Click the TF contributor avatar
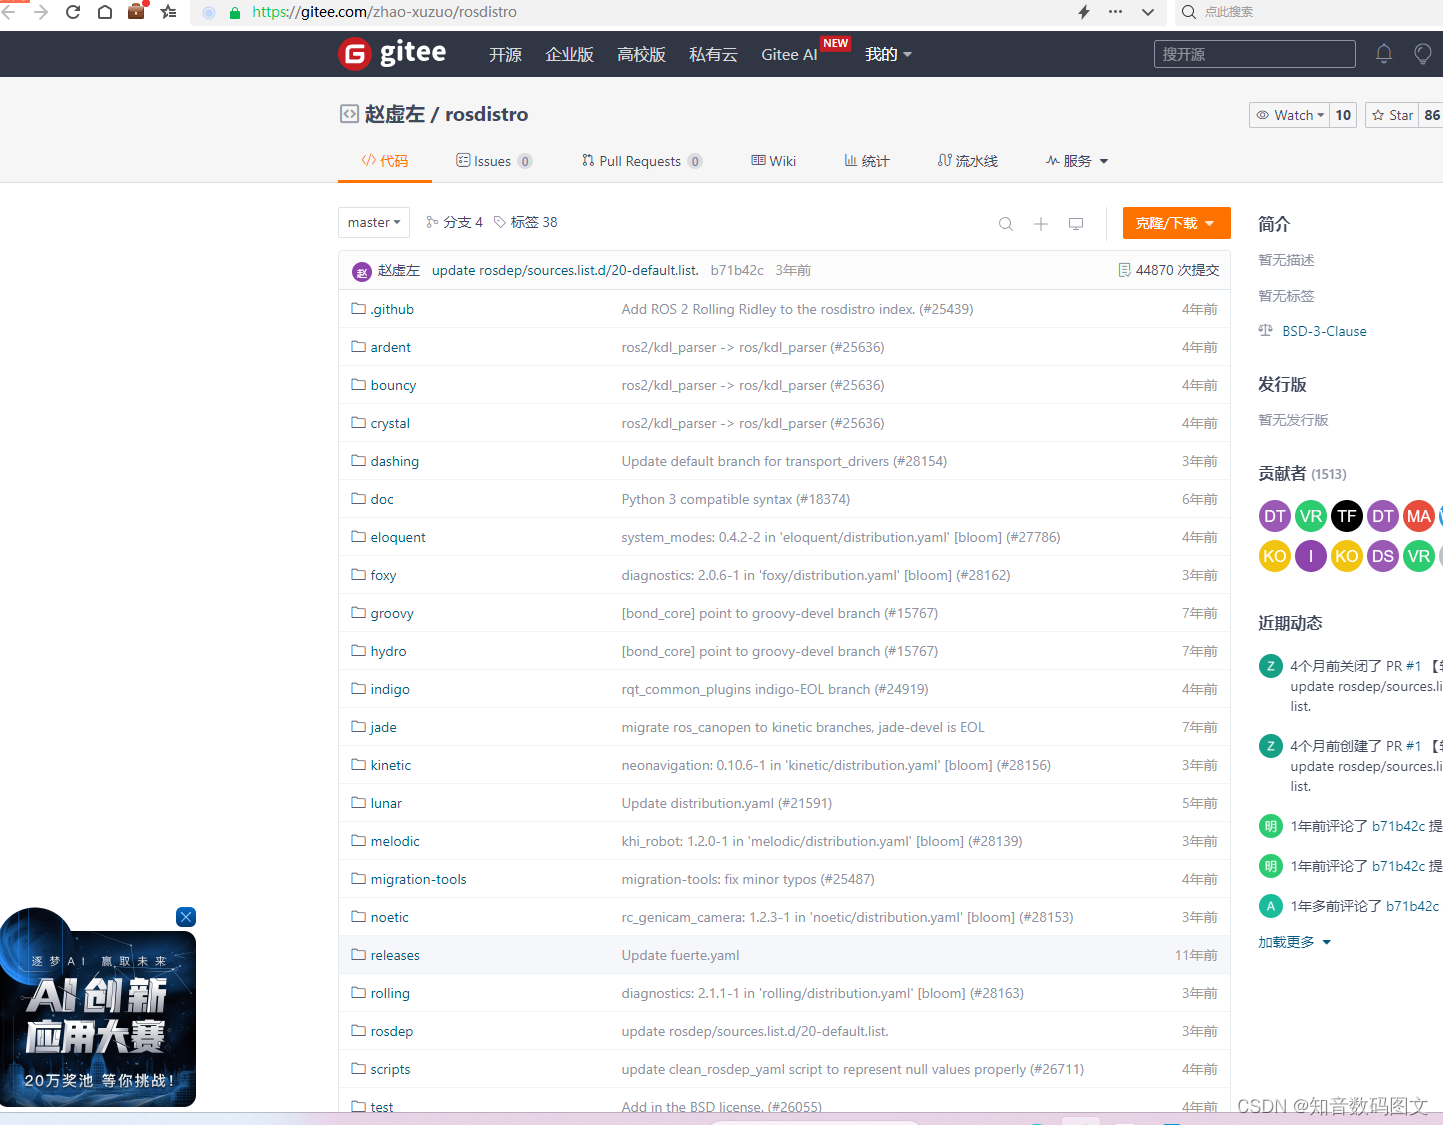The width and height of the screenshot is (1443, 1125). (x=1347, y=516)
